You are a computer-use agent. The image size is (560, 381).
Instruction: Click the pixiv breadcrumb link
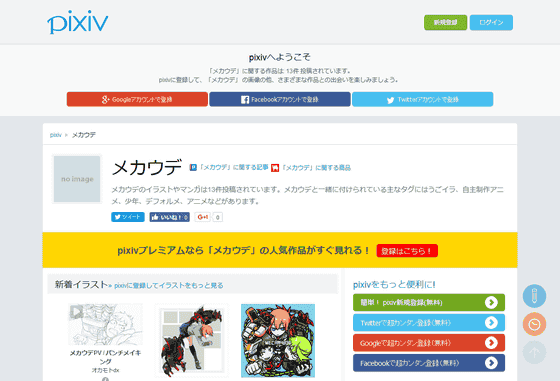[55, 135]
